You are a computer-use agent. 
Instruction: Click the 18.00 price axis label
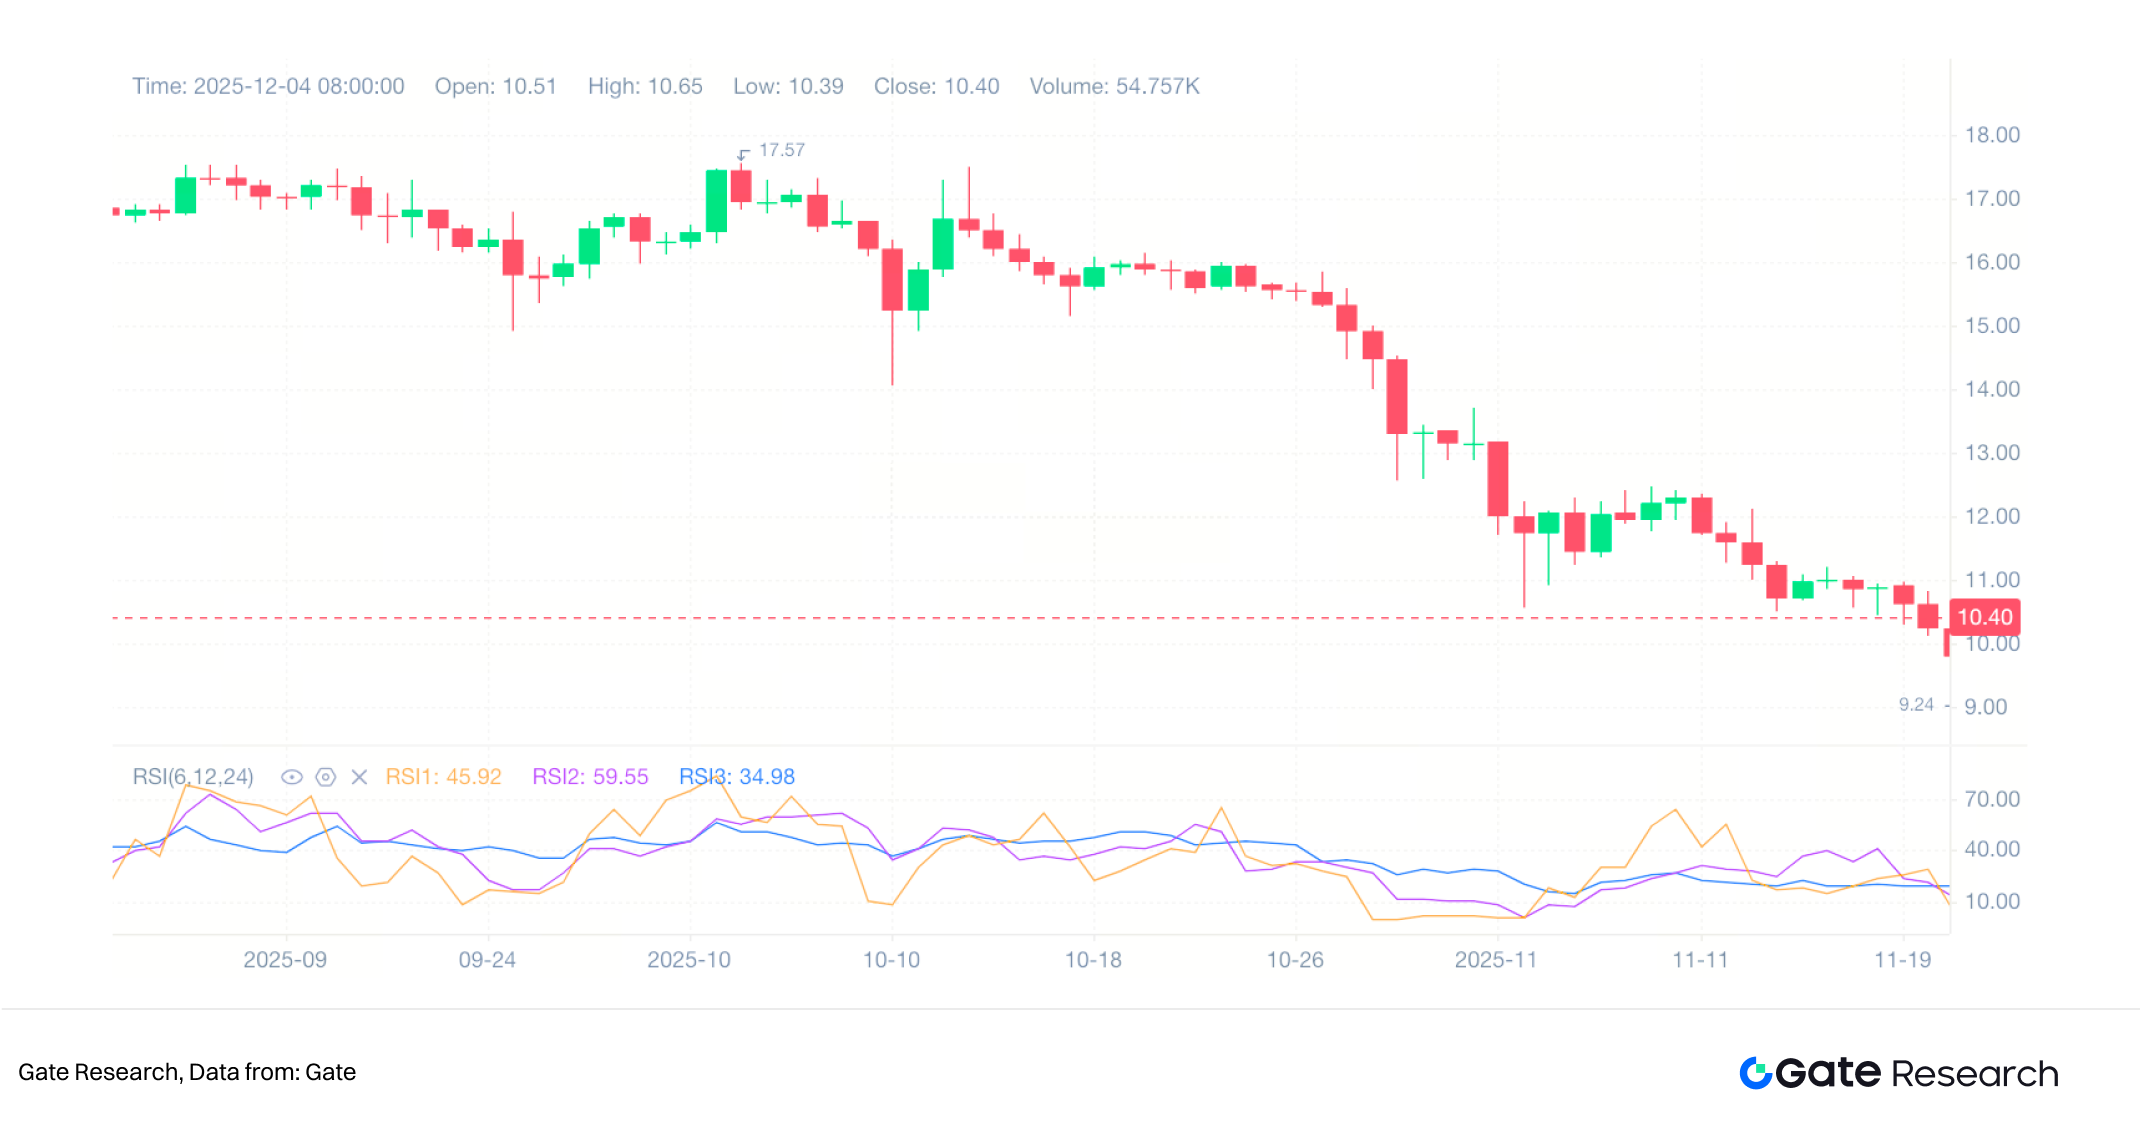(x=1991, y=135)
